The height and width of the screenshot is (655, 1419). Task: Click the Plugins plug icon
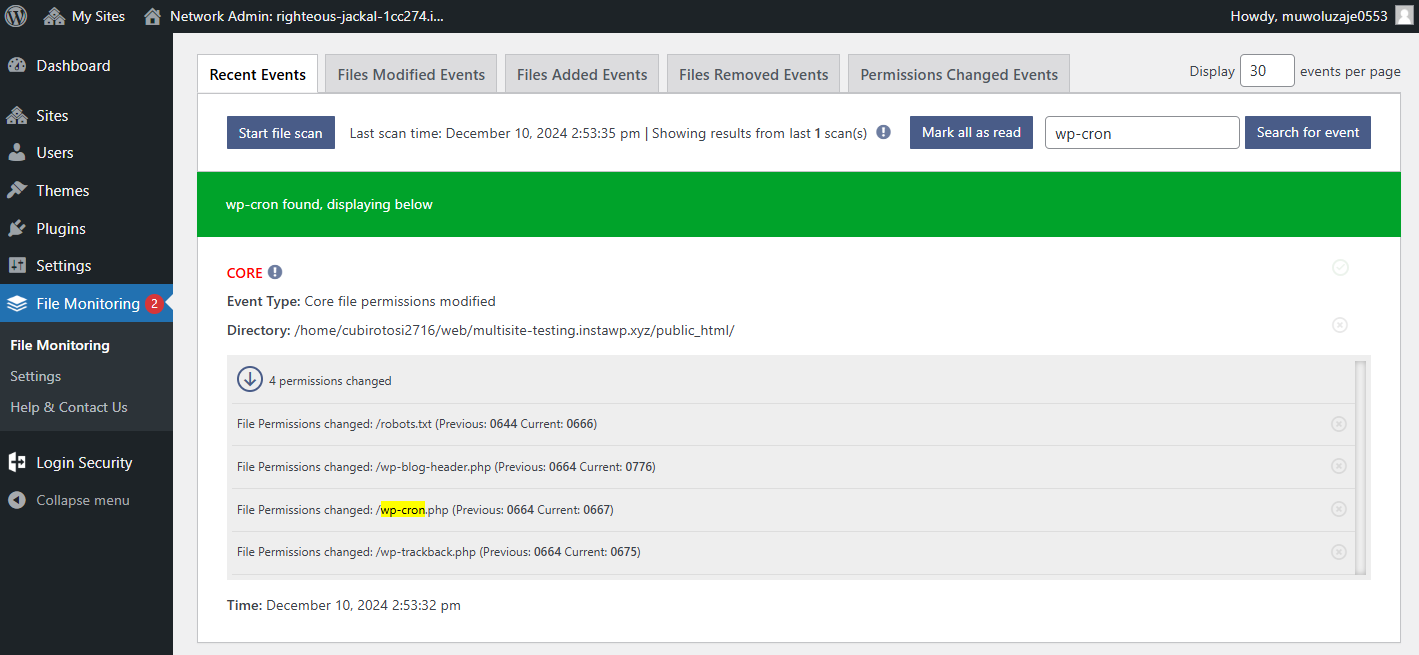[17, 229]
